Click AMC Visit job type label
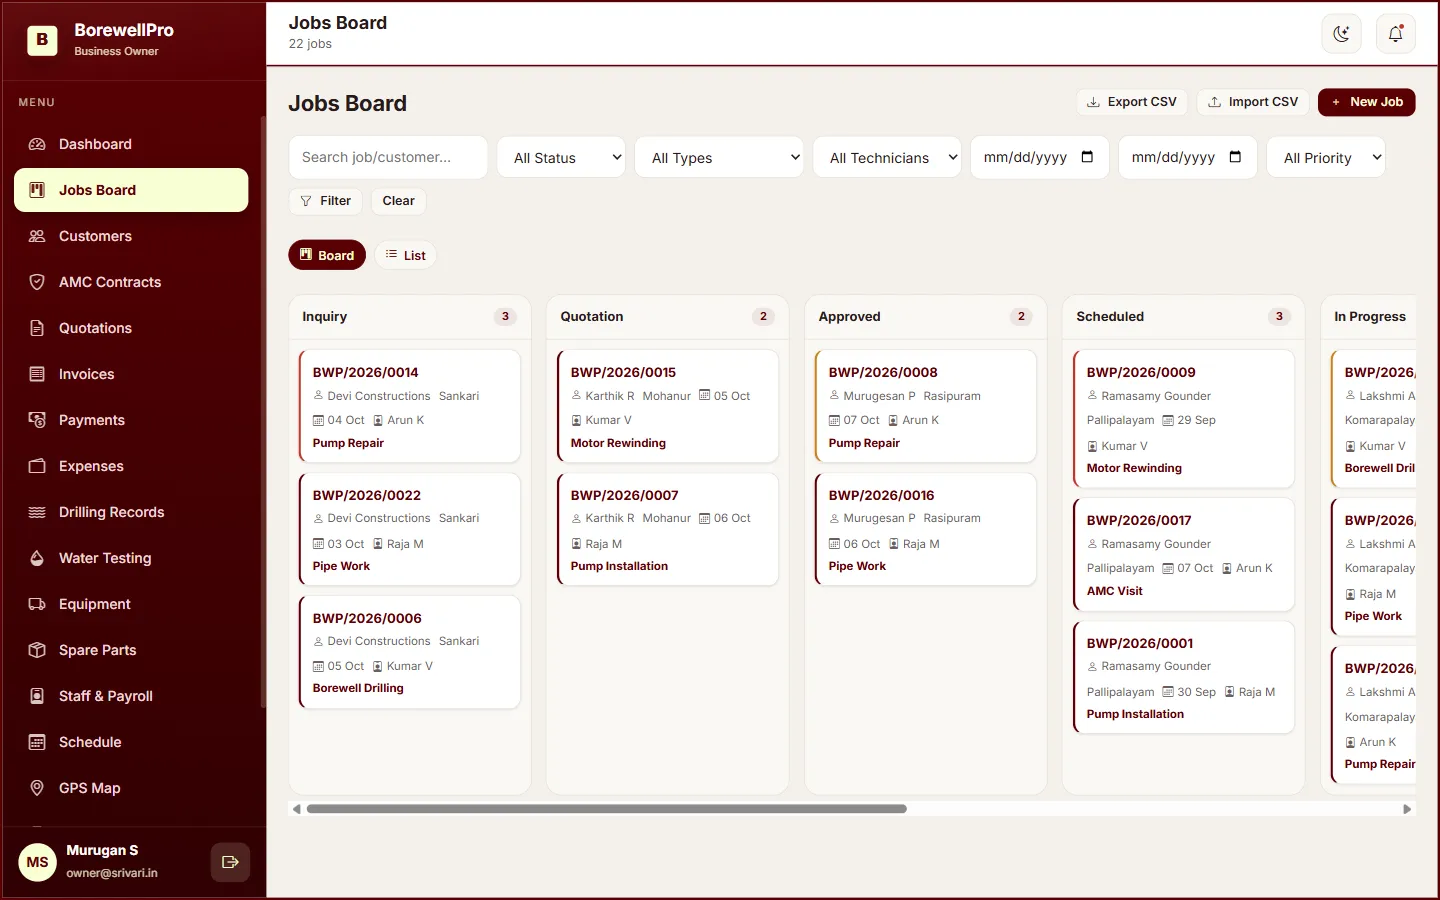1440x900 pixels. 1114,591
